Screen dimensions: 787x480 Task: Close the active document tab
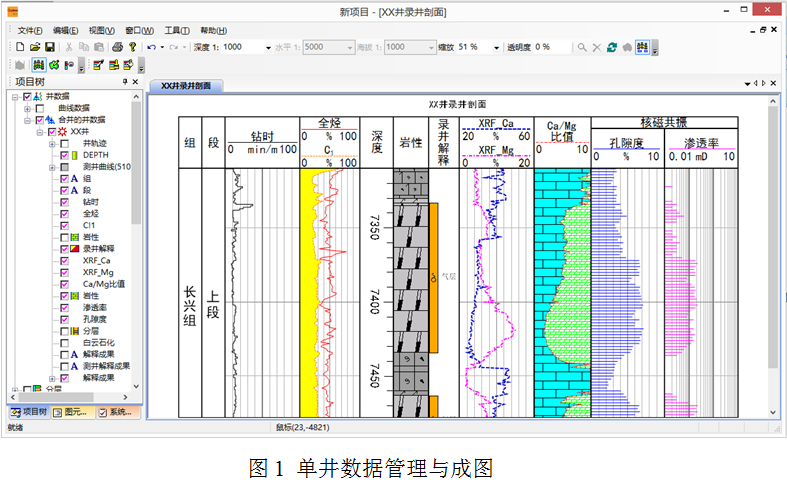click(x=773, y=83)
